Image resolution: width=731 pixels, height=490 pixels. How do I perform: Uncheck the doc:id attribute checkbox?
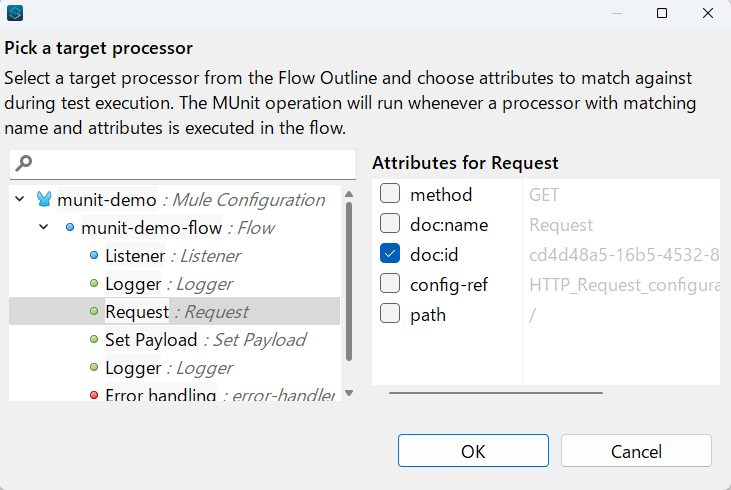tap(390, 255)
